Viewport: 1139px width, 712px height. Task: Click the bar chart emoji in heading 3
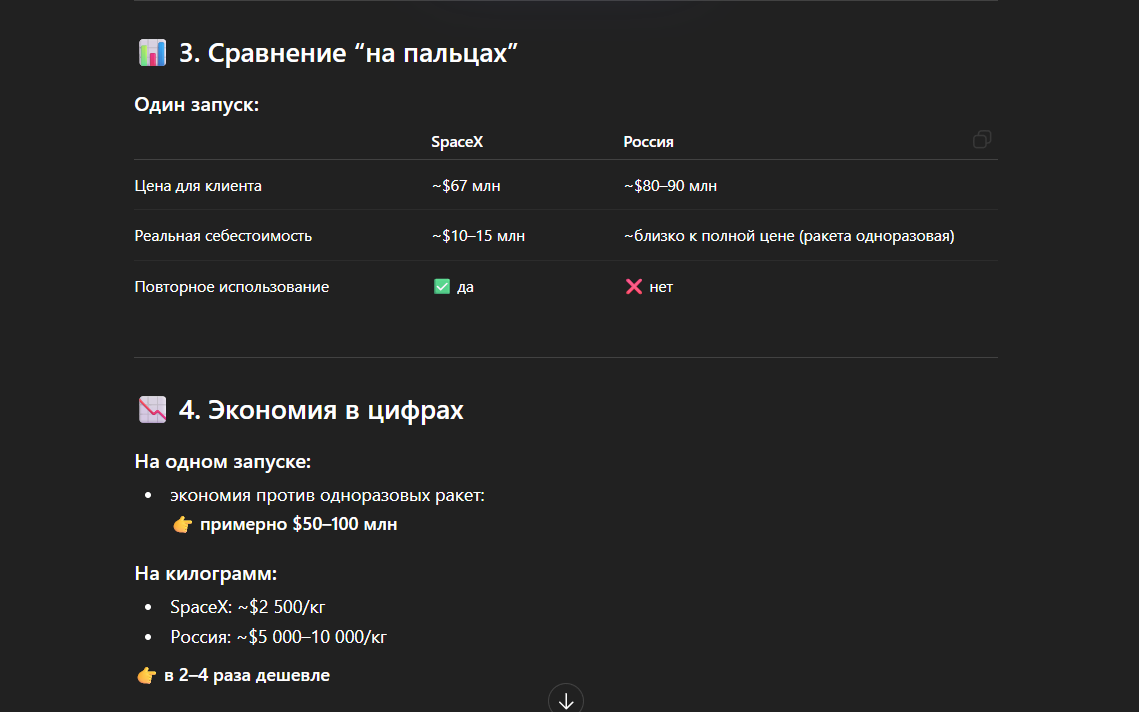[152, 54]
